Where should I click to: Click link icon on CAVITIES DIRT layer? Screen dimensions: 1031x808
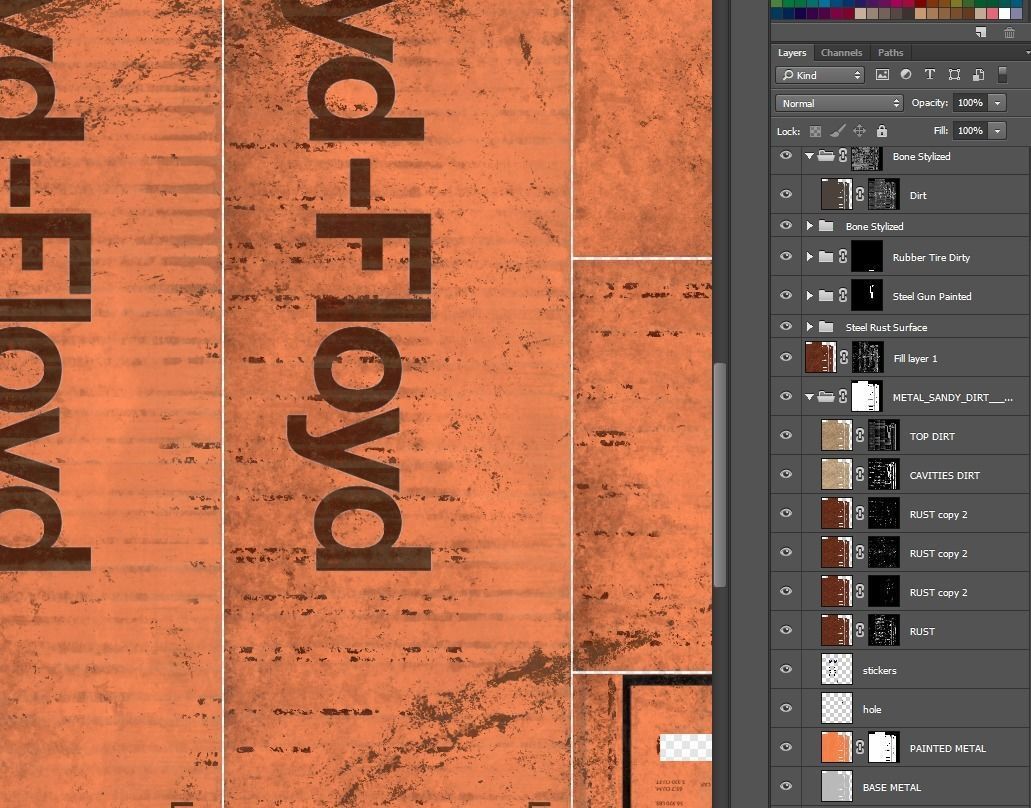[860, 475]
